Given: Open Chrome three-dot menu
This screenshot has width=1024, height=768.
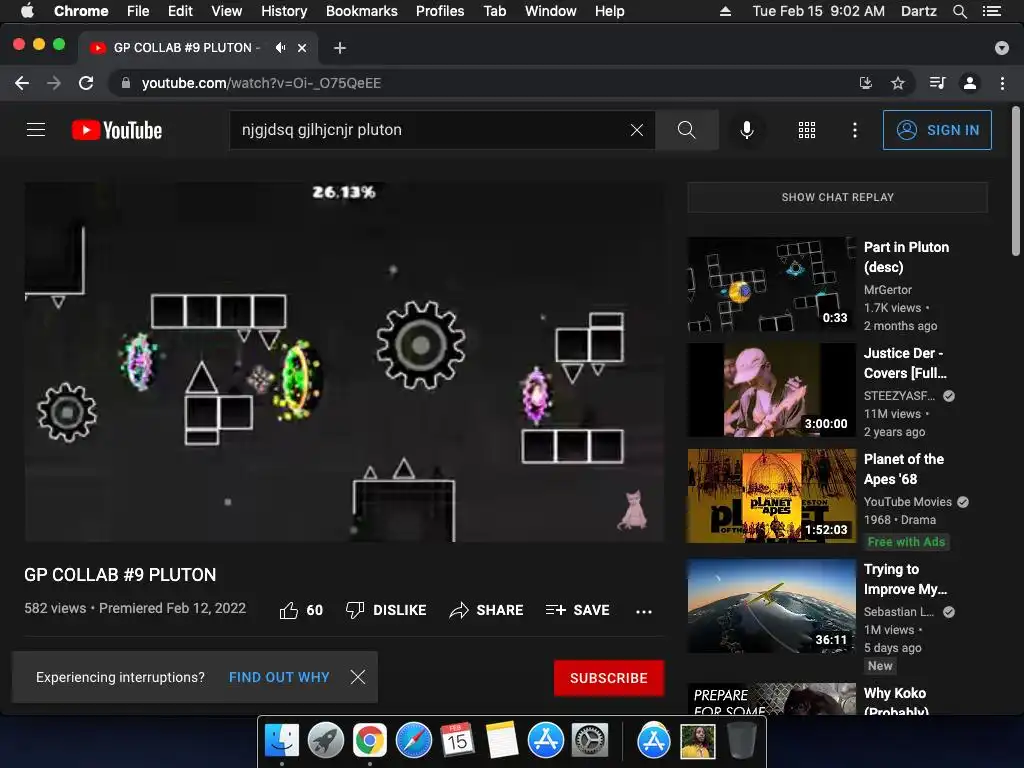Looking at the screenshot, I should click(x=1002, y=83).
